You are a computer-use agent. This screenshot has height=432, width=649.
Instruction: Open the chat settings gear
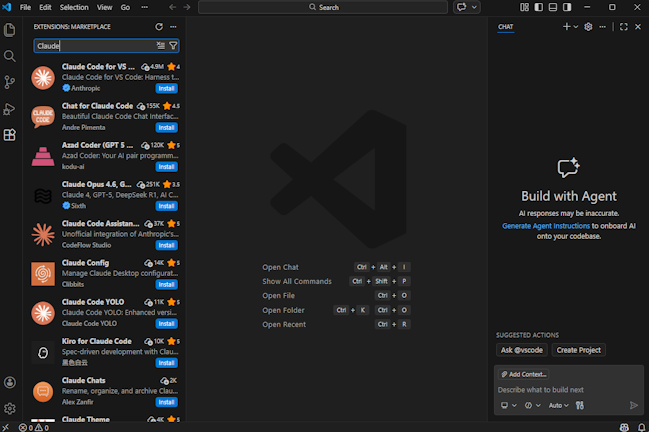[588, 26]
